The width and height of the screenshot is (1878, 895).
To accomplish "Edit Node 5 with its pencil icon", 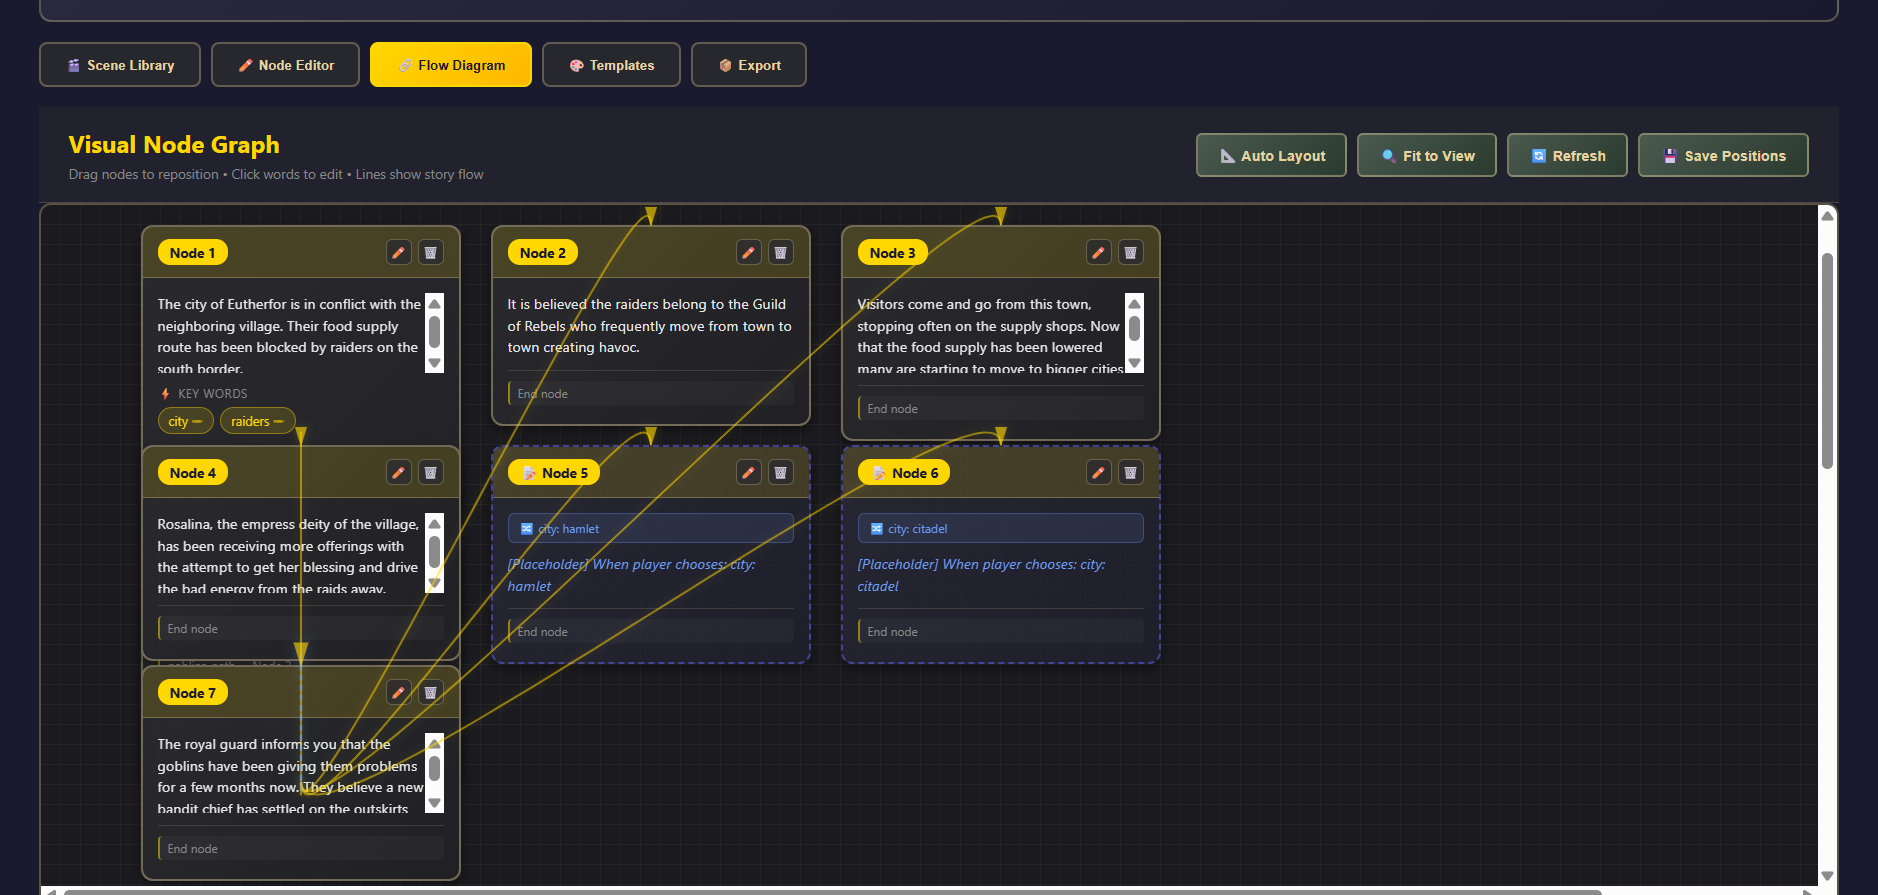I will coord(748,473).
